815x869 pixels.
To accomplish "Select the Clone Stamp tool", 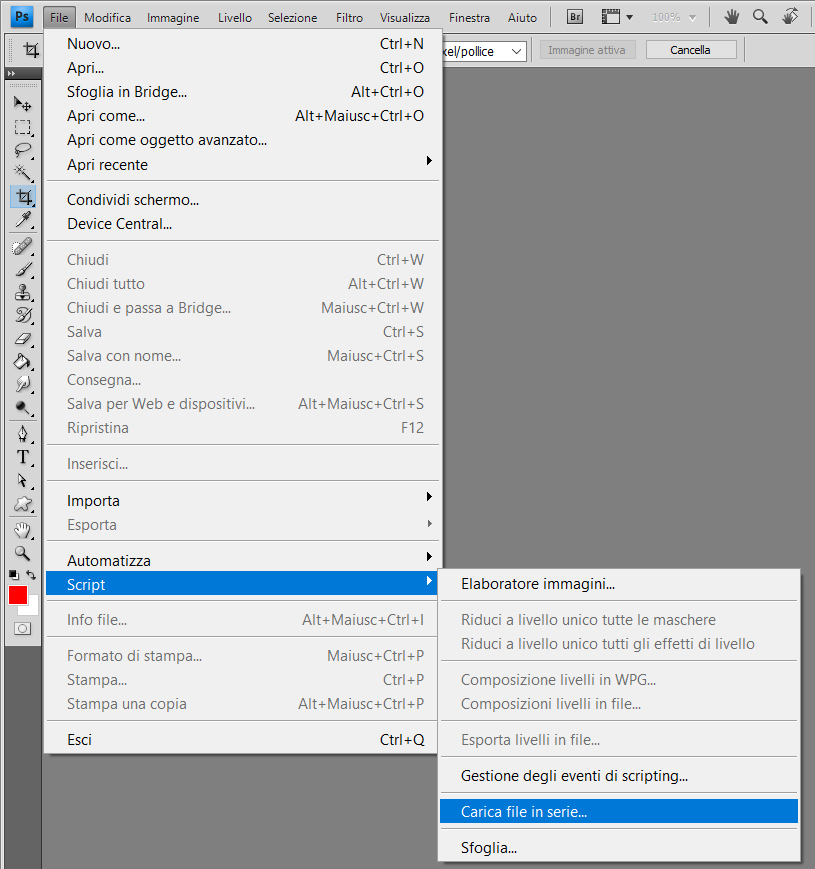I will tap(23, 292).
